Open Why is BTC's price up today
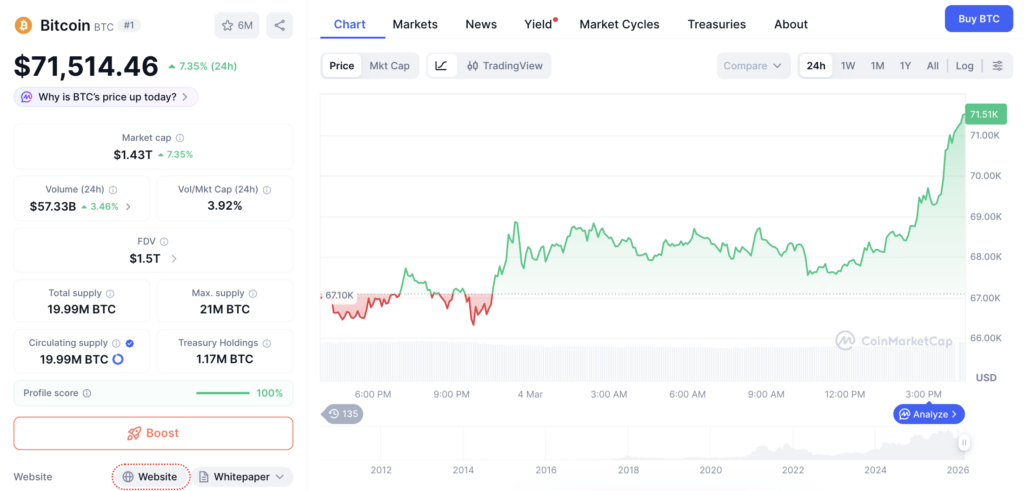 click(106, 97)
